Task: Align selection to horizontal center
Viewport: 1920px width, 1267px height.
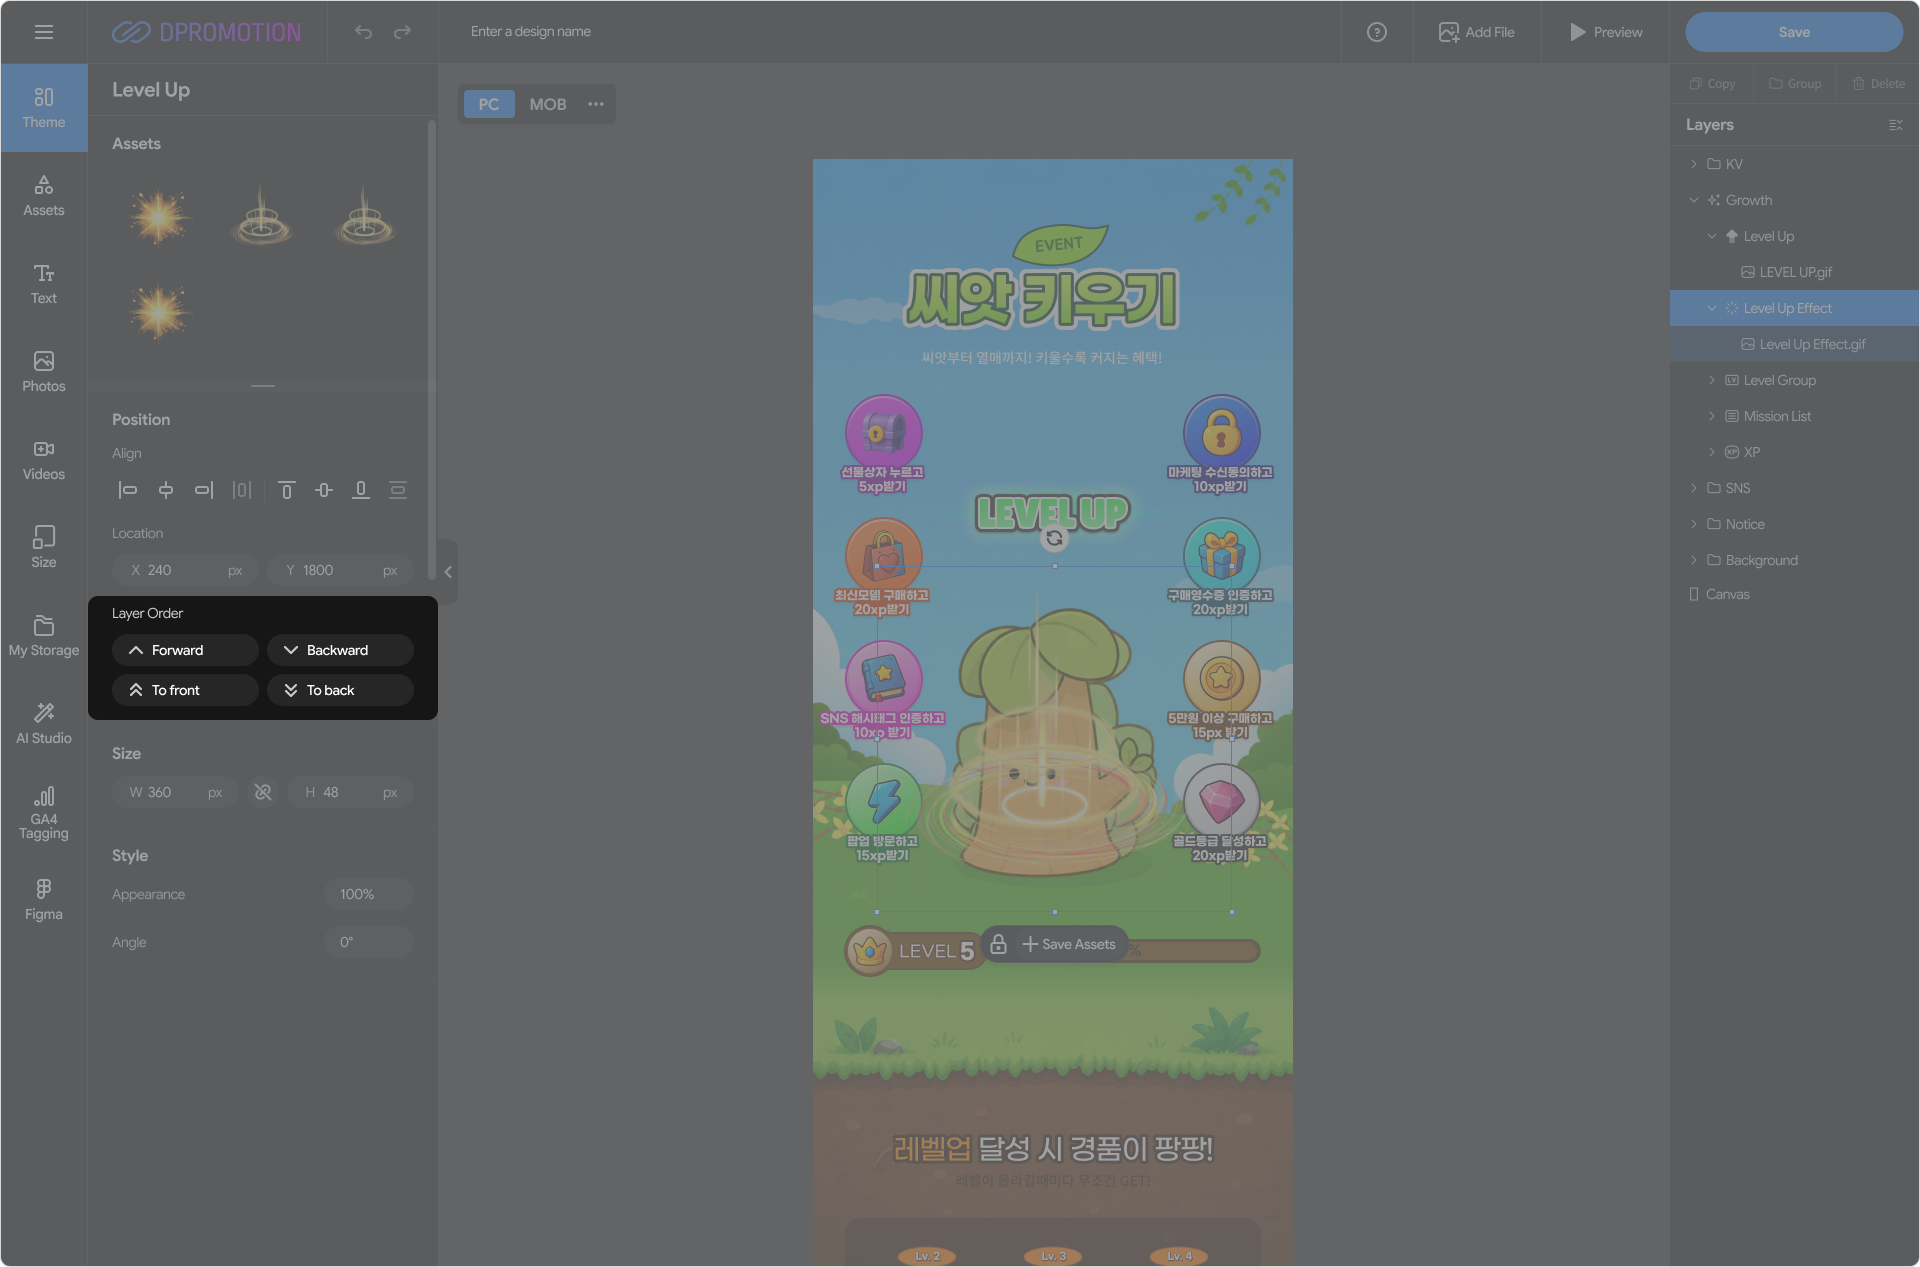Action: (x=166, y=490)
